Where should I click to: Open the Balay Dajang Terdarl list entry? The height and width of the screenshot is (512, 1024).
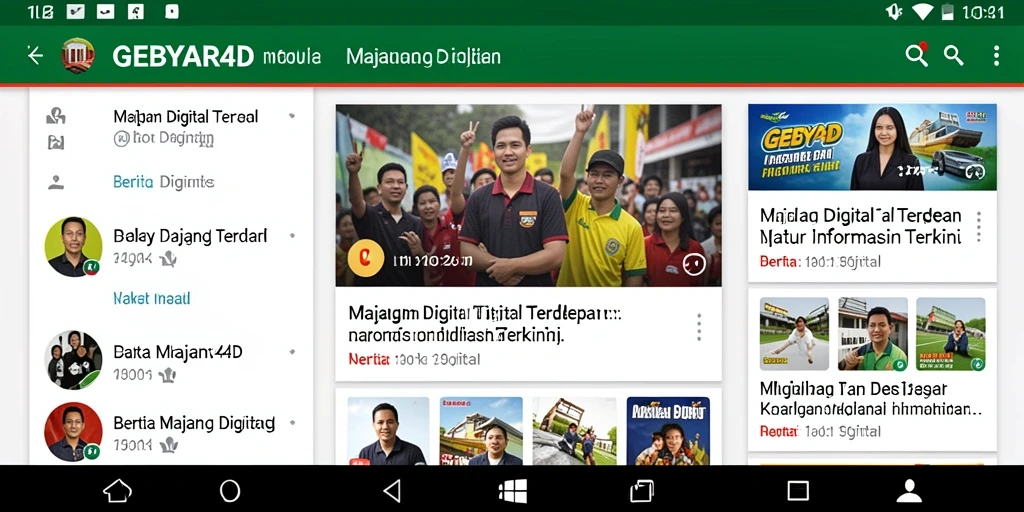click(x=171, y=247)
